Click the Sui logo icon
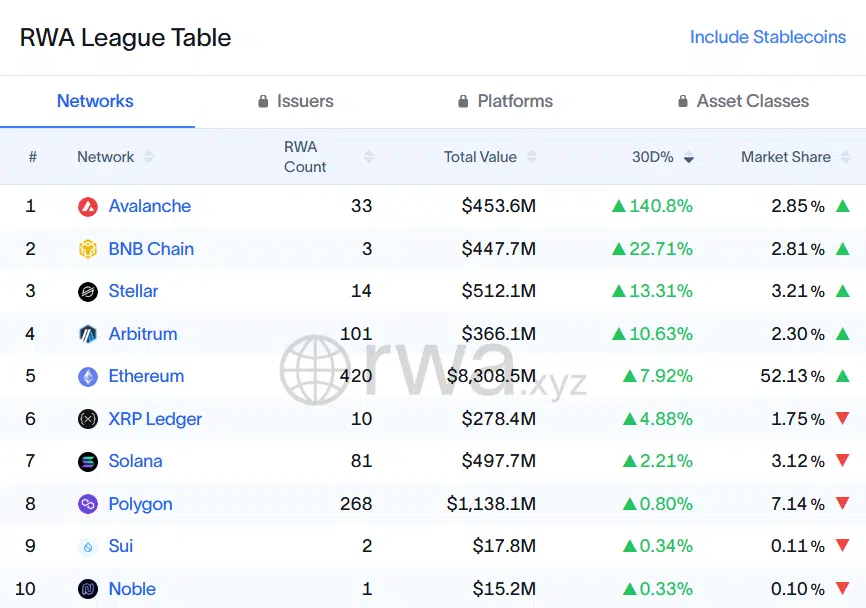The width and height of the screenshot is (866, 608). 88,547
